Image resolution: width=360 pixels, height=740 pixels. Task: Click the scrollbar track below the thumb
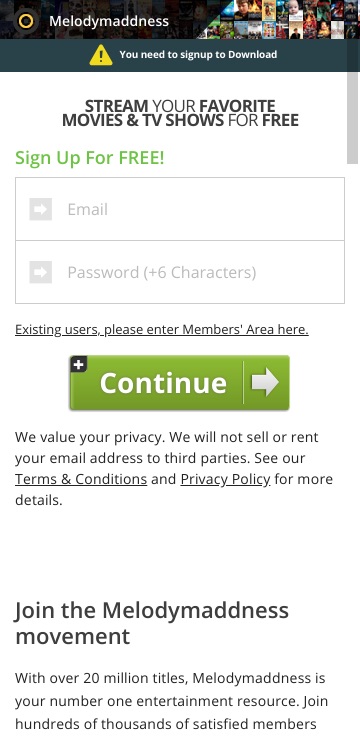[x=352, y=448]
